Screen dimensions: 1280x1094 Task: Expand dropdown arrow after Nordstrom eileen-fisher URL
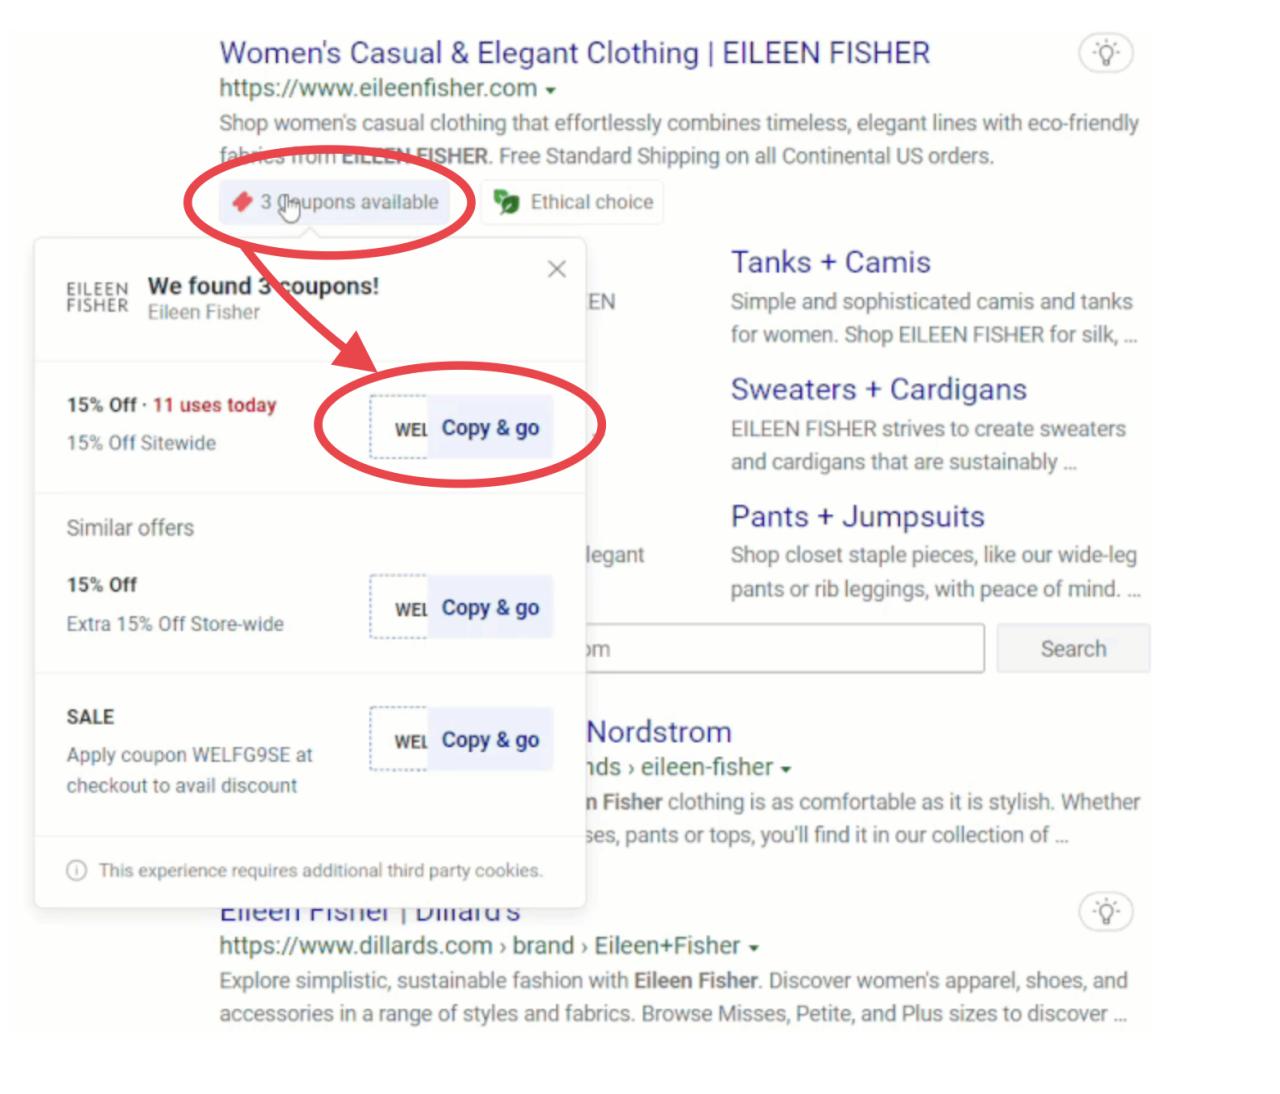[x=786, y=769]
